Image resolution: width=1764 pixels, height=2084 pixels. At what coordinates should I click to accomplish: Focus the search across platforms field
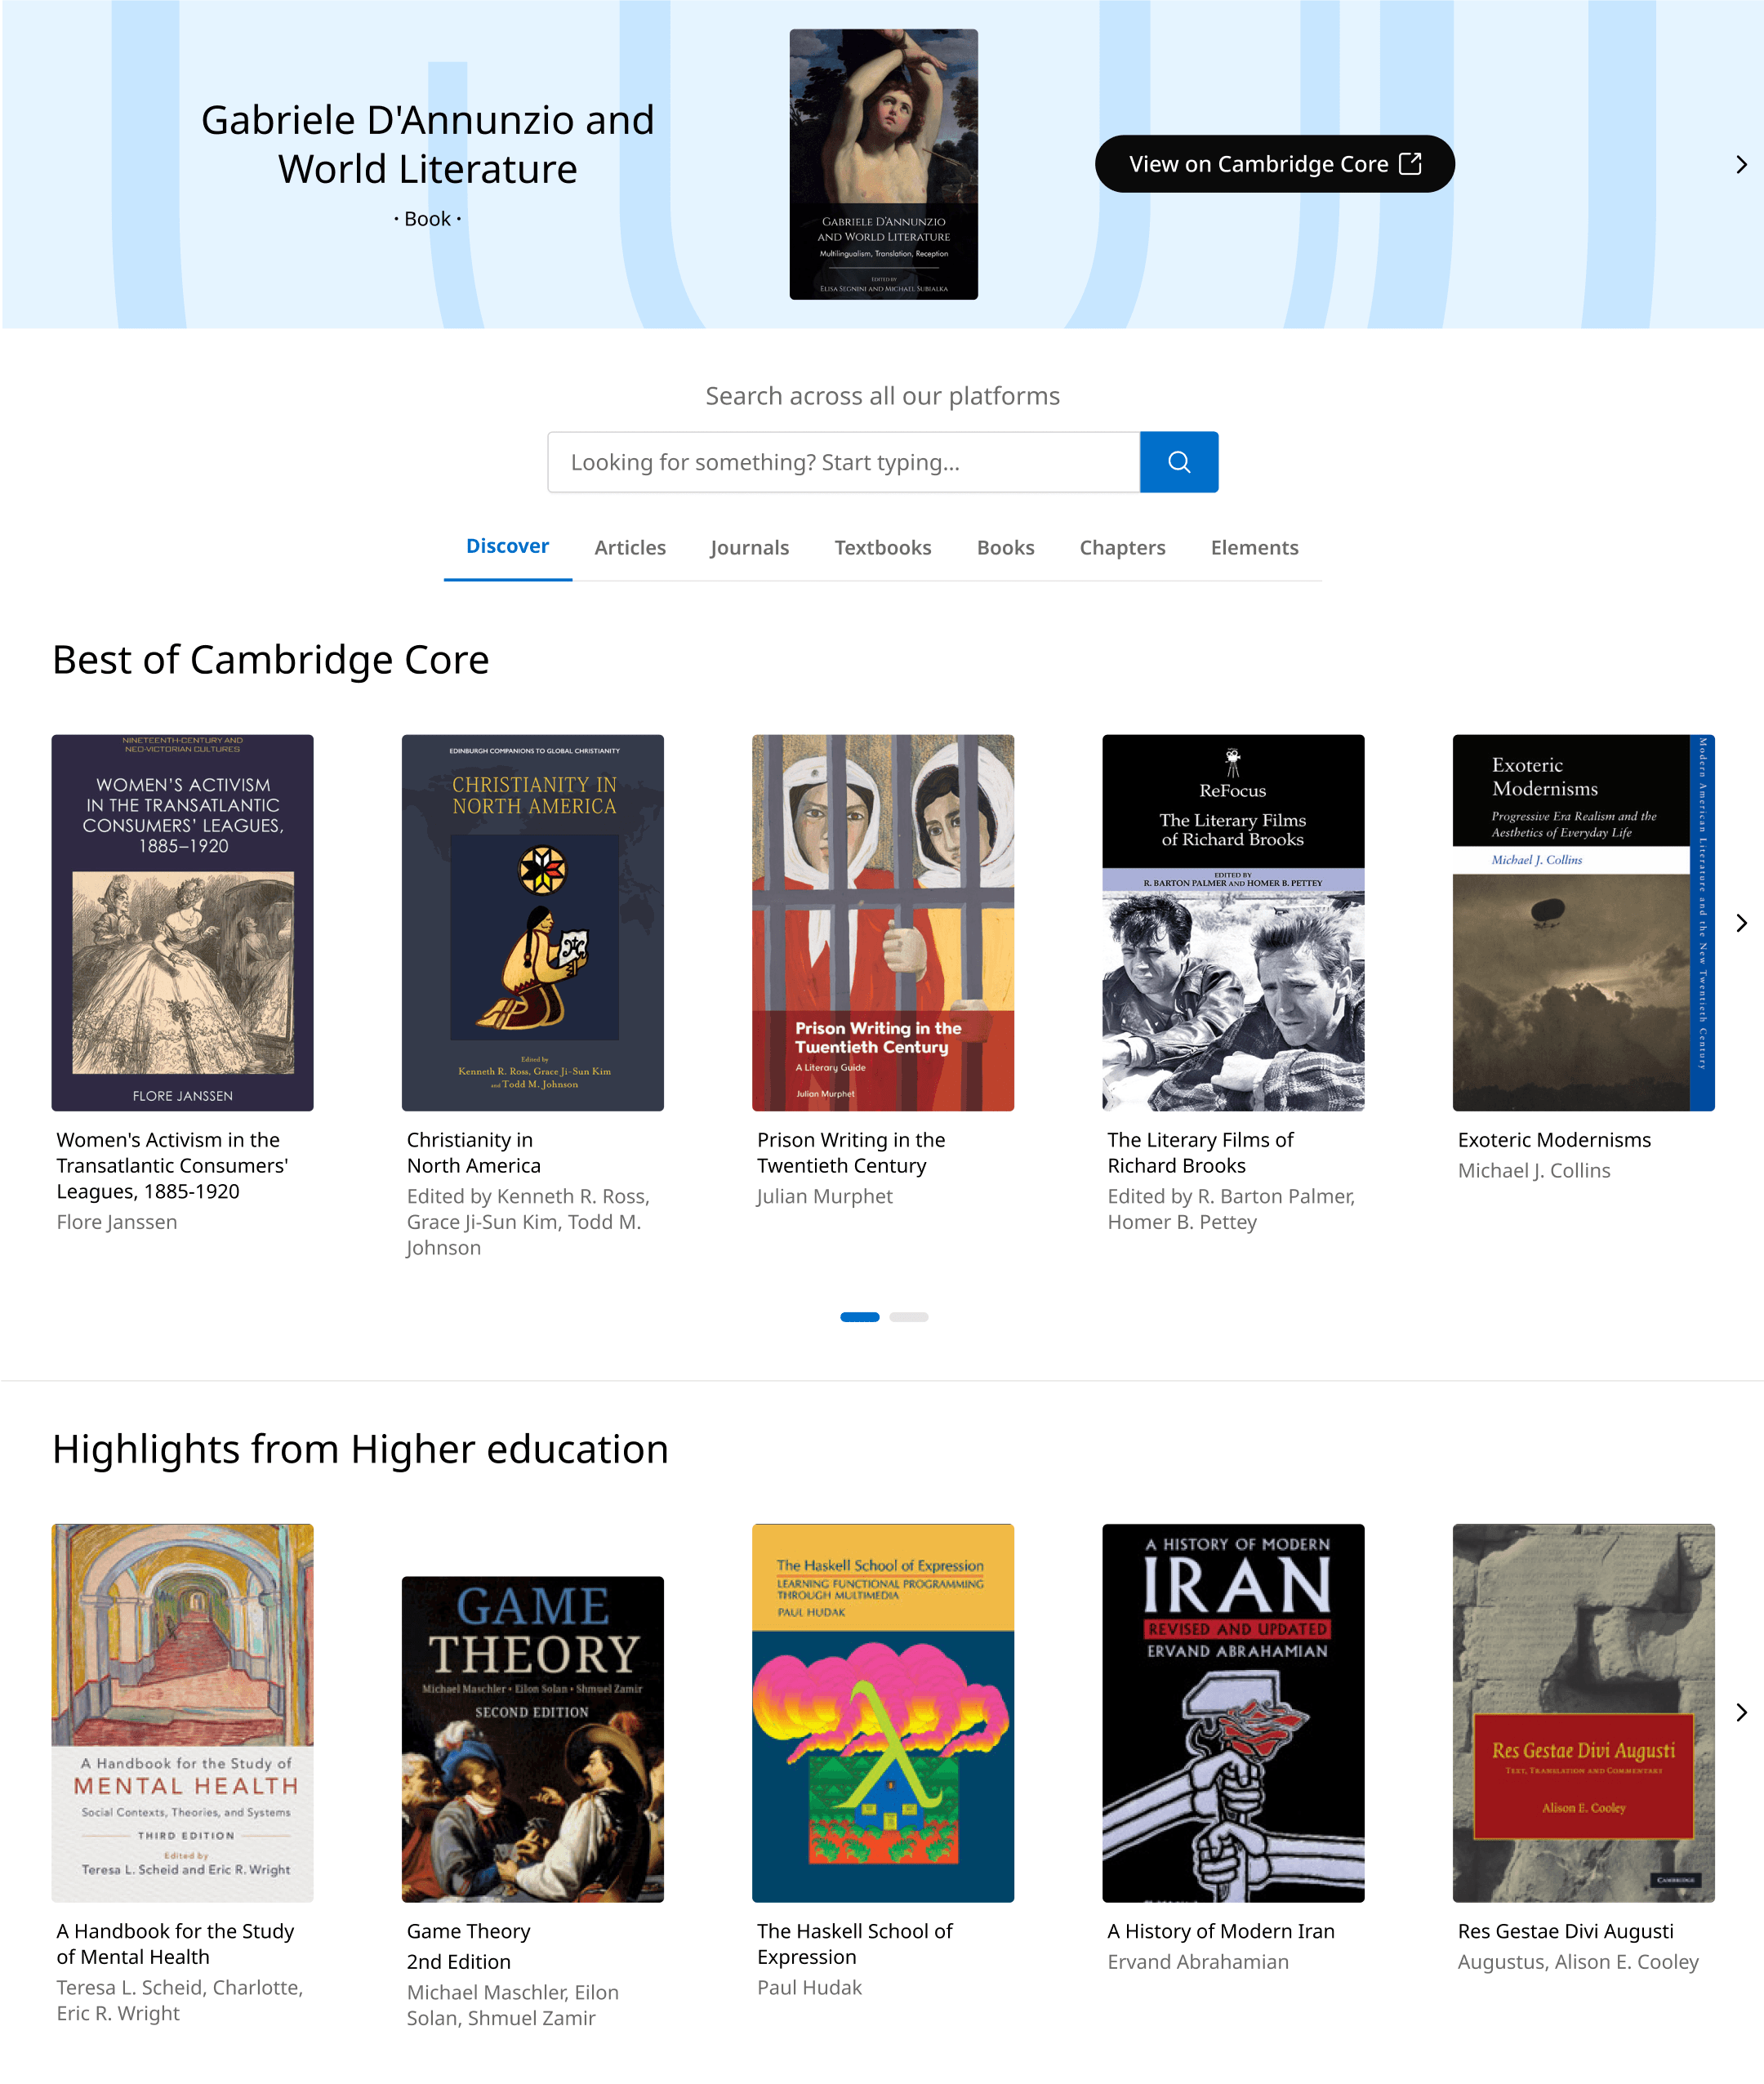[x=843, y=462]
